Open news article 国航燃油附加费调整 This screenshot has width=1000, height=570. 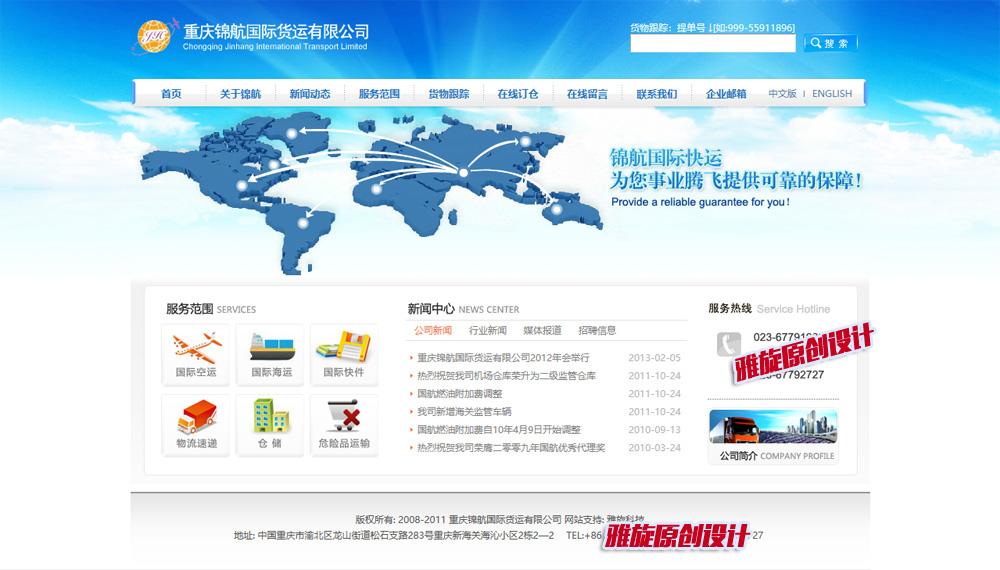pyautogui.click(x=460, y=394)
